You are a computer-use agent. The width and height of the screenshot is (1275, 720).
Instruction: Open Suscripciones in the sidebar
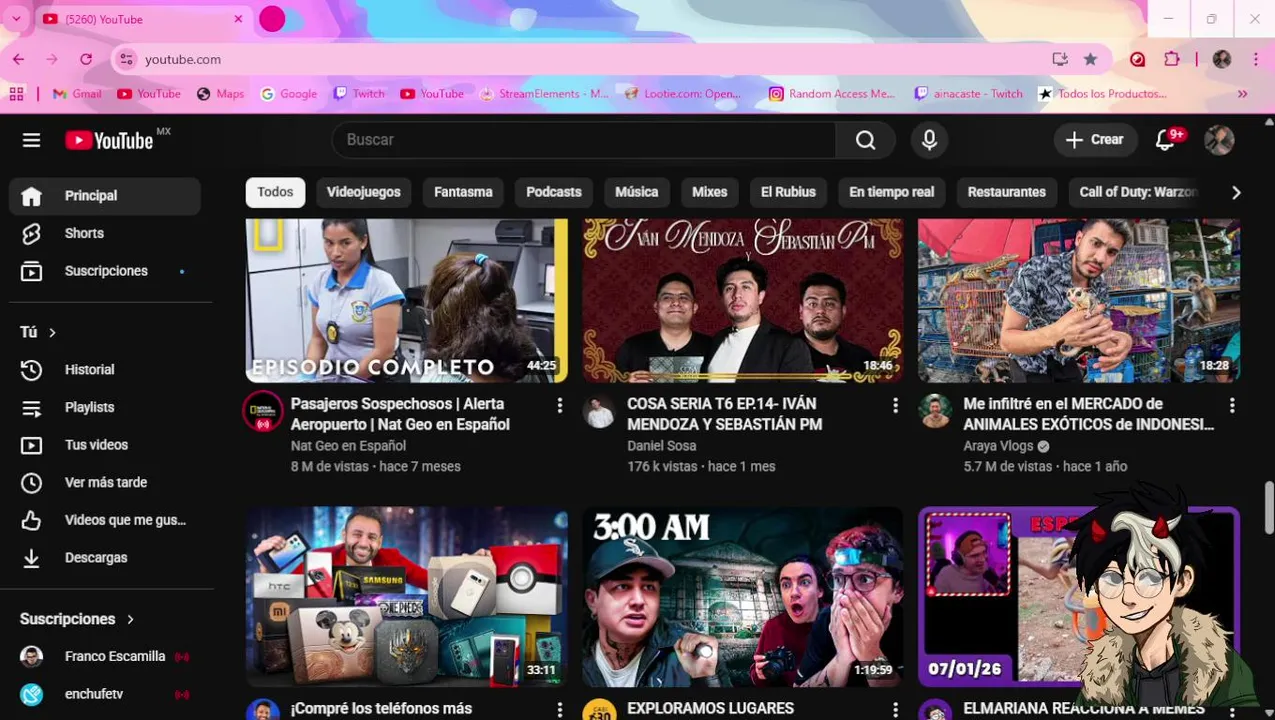tap(105, 271)
